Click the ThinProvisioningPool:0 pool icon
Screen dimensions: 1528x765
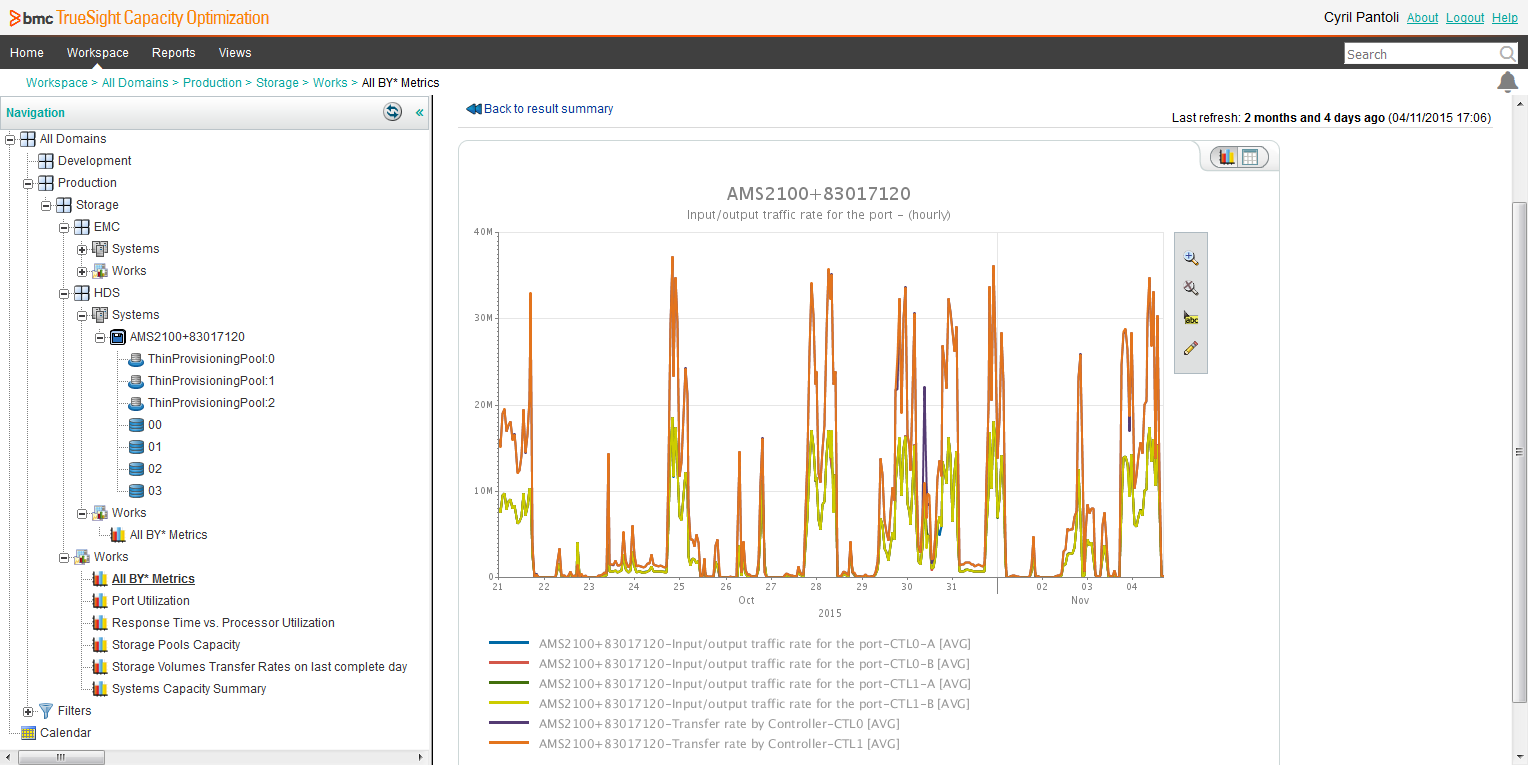(x=136, y=359)
